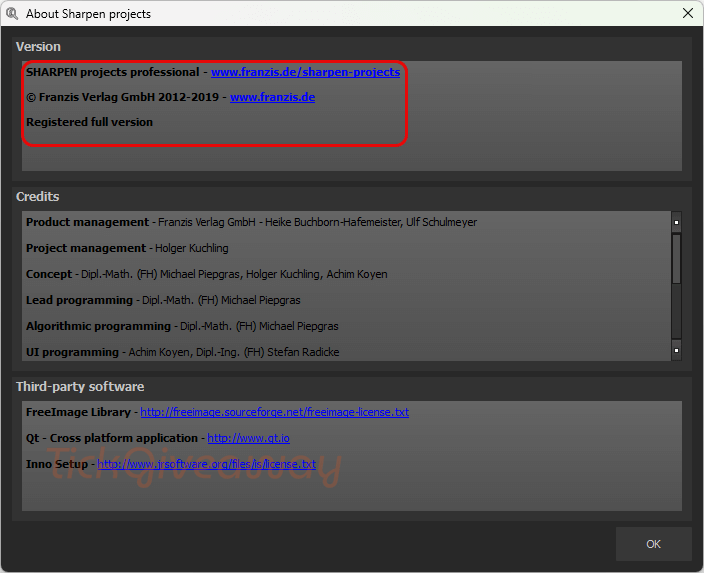Click the 'Registered full version' text

(x=89, y=122)
